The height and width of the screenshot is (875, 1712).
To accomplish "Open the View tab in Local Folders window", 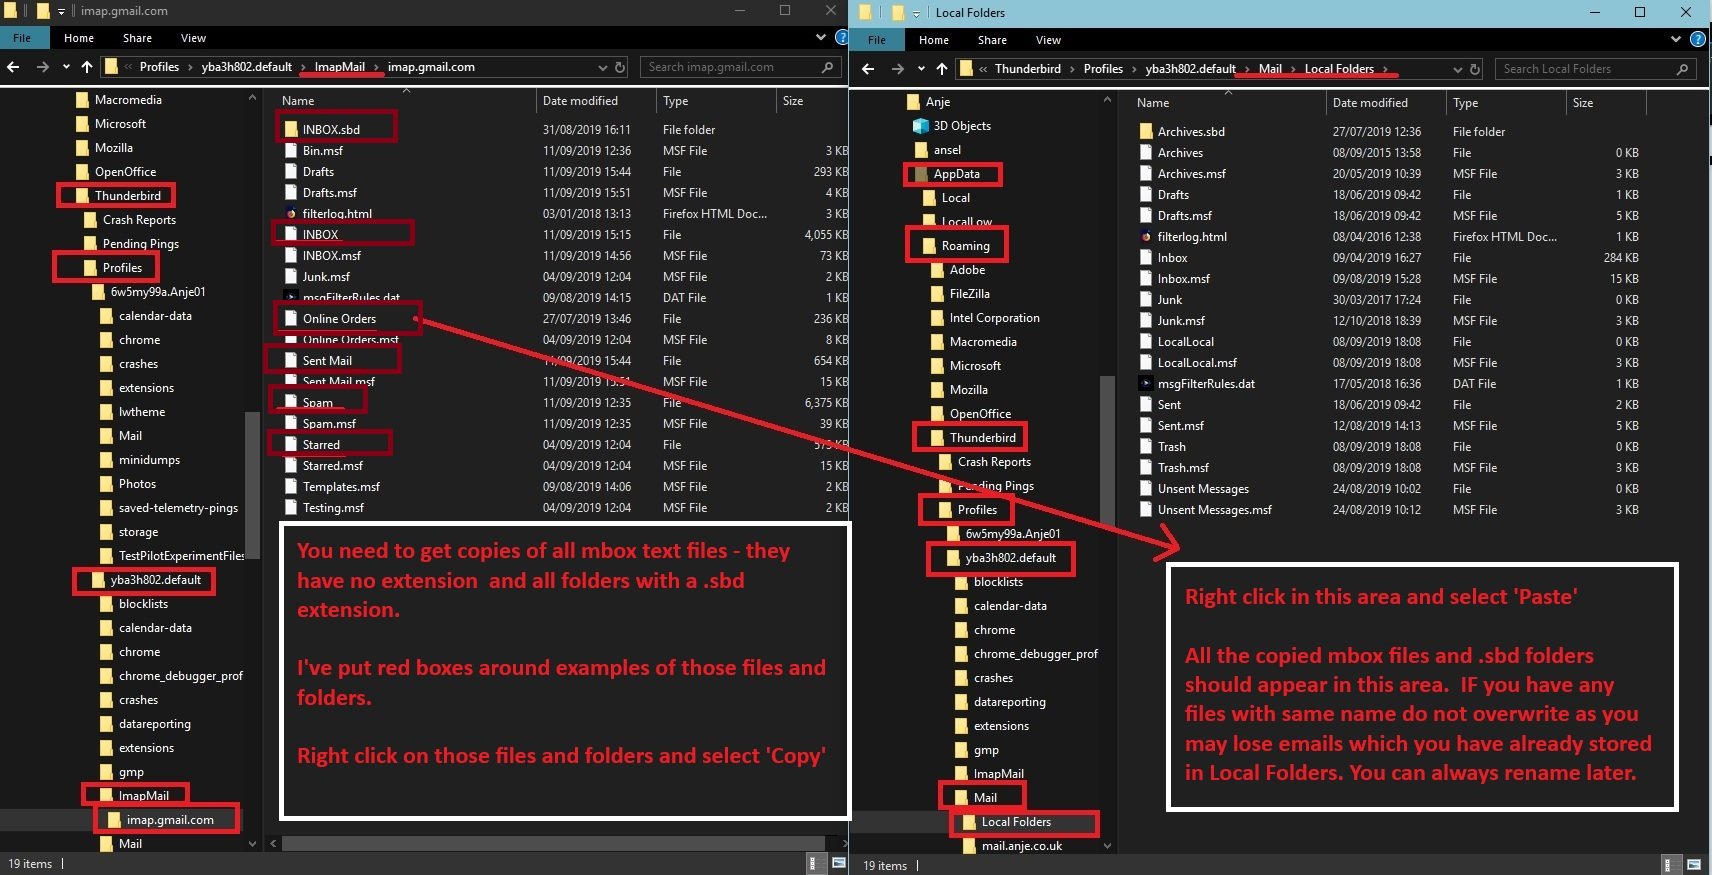I will (1048, 40).
